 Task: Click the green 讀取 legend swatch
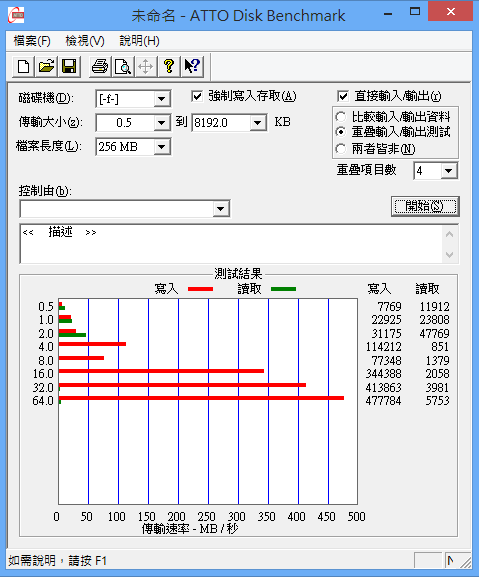click(x=283, y=289)
